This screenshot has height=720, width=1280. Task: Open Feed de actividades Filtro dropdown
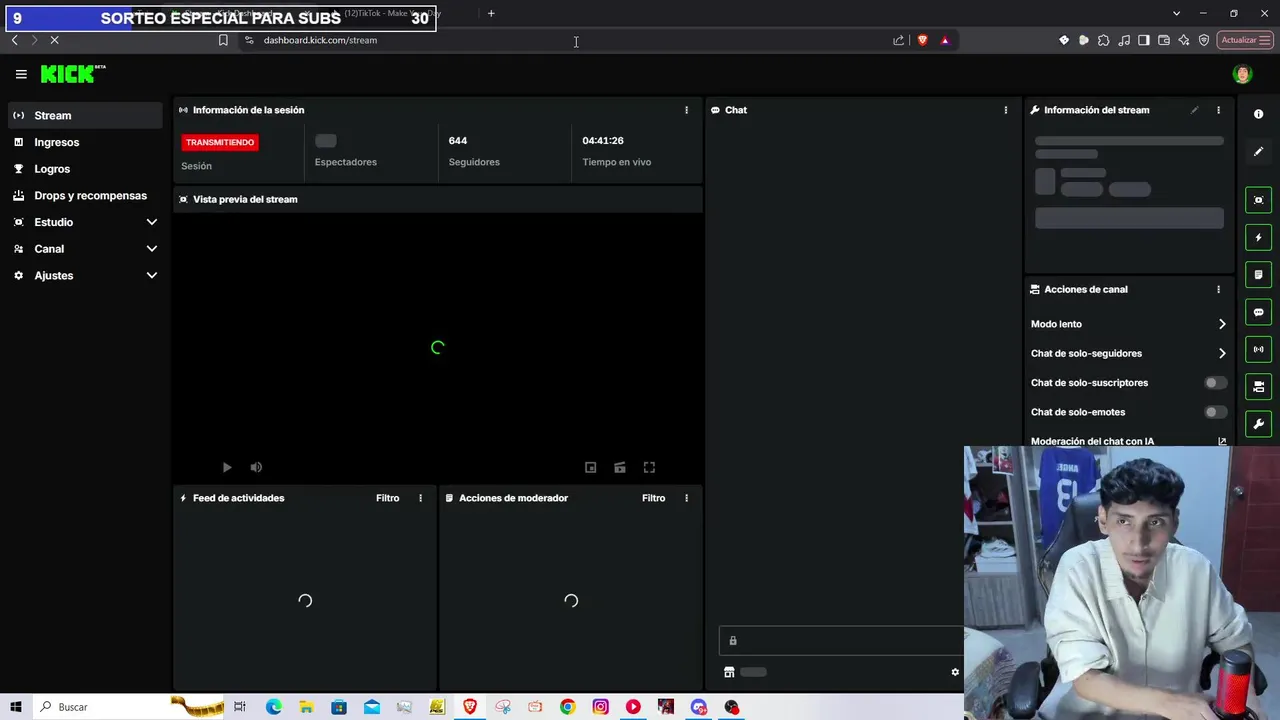click(x=387, y=498)
